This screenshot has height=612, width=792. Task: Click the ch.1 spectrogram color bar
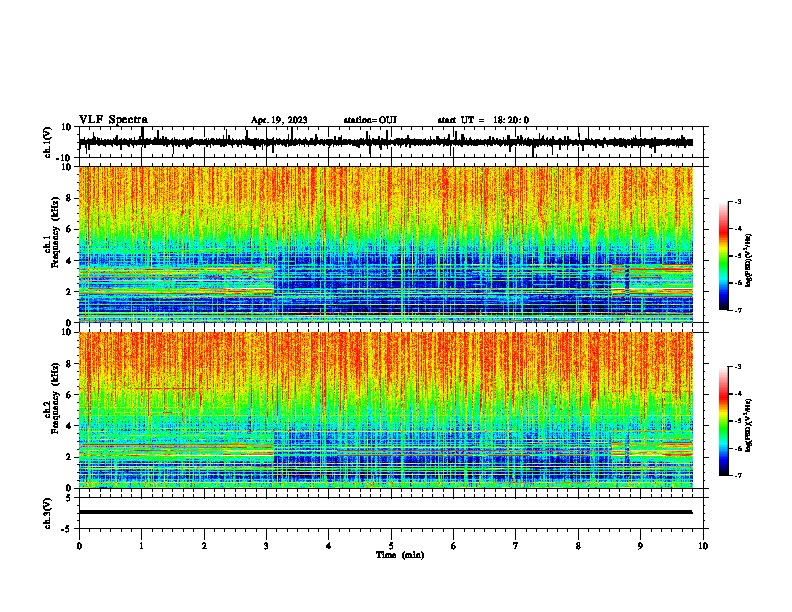724,256
